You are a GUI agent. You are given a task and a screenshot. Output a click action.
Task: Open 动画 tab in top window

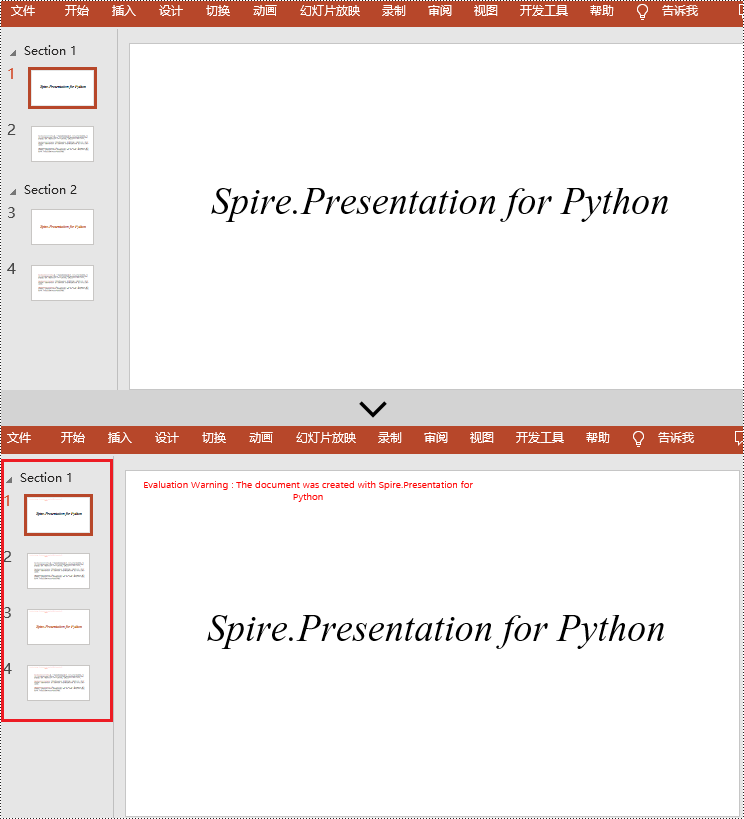(264, 10)
